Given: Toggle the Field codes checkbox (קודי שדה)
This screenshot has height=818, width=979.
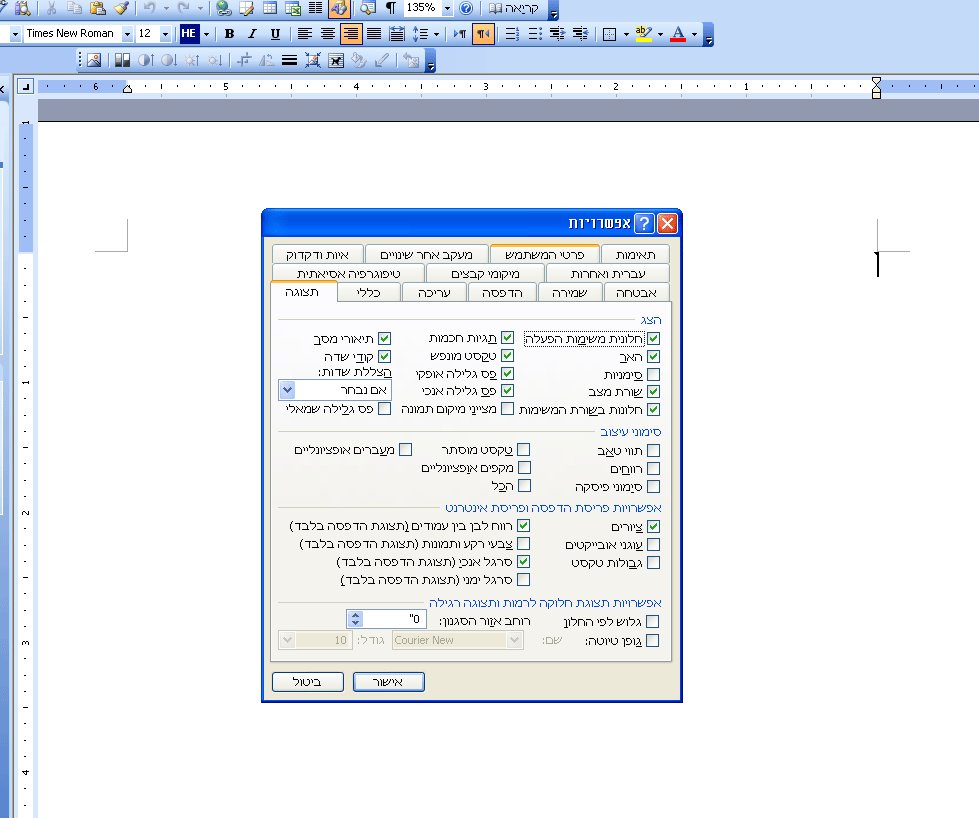Looking at the screenshot, I should coord(385,356).
